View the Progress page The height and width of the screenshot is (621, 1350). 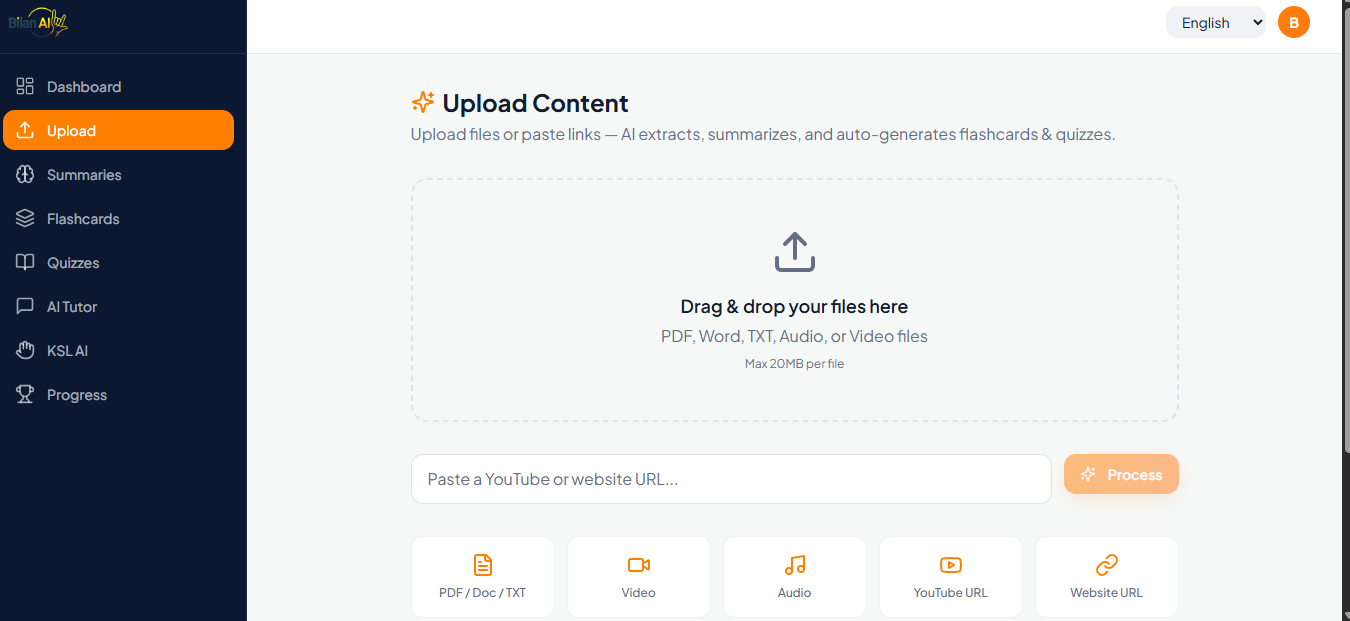click(x=119, y=395)
